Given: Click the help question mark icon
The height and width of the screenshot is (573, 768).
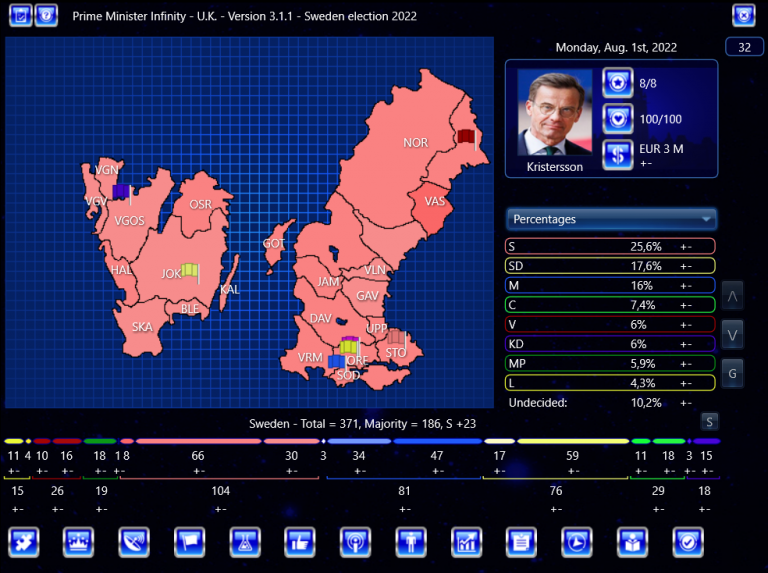Looking at the screenshot, I should coord(46,16).
